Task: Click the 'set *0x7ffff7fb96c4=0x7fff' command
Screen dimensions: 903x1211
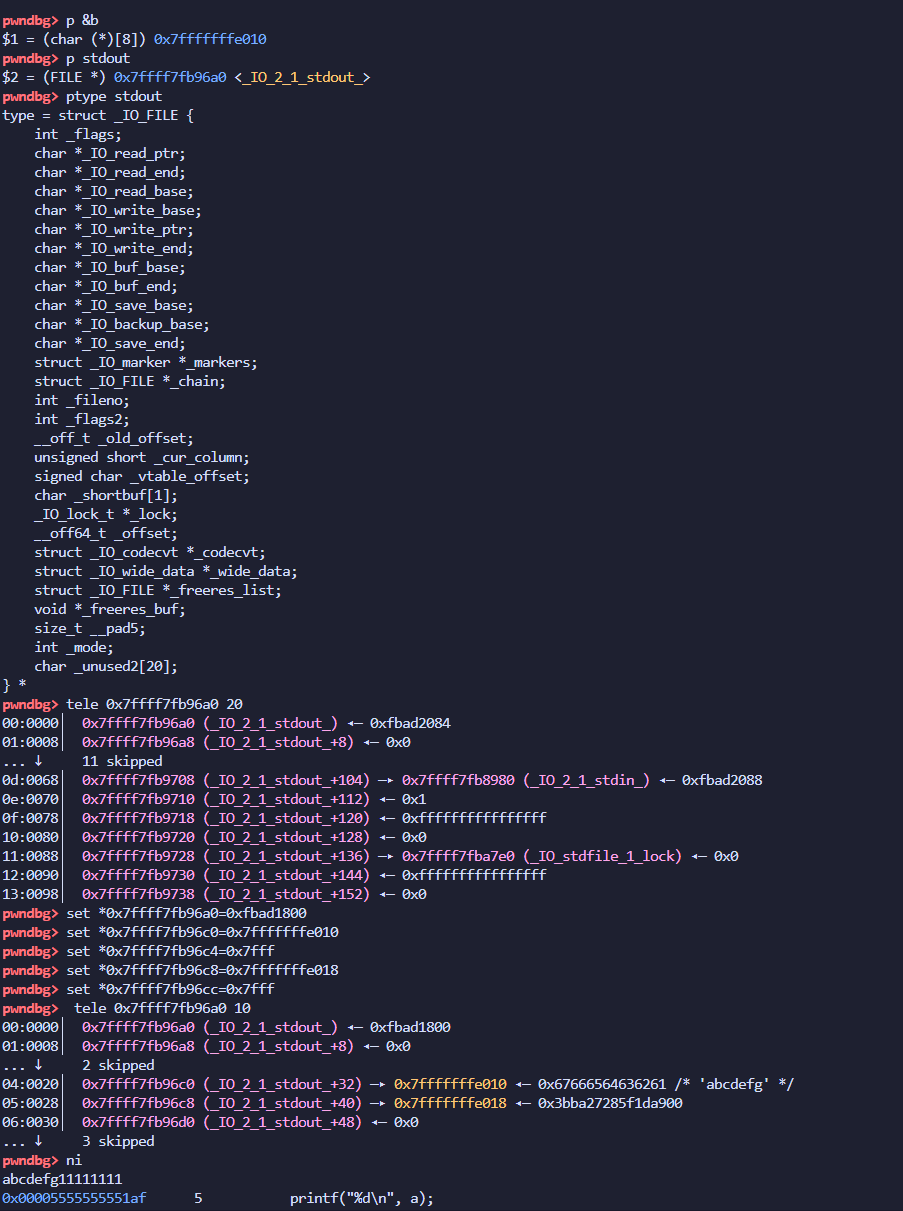Action: (x=170, y=951)
